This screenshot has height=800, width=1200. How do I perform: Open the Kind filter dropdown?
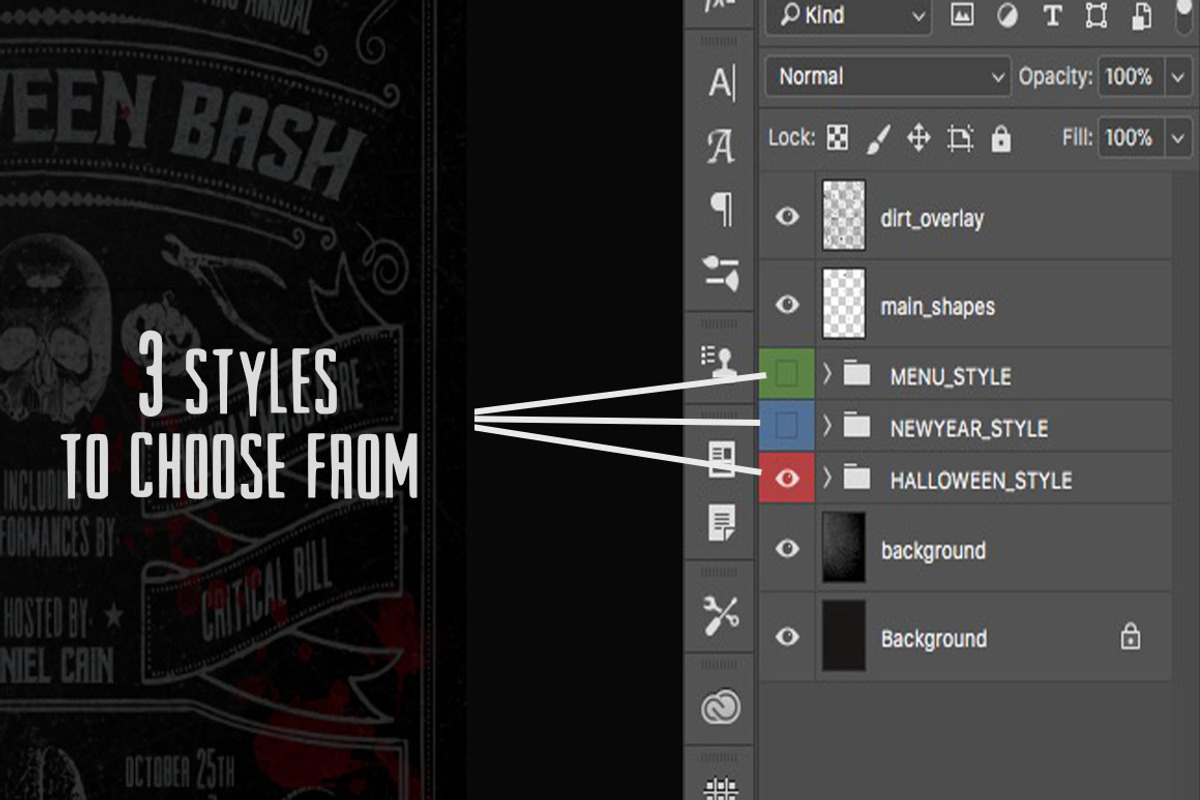coord(848,15)
